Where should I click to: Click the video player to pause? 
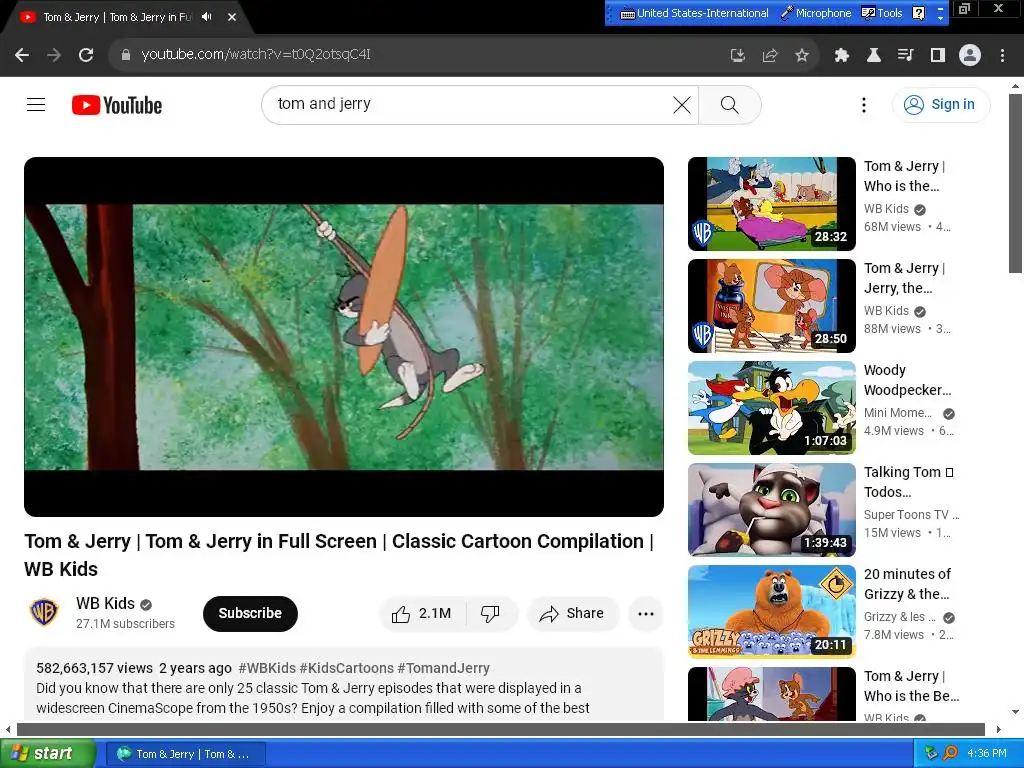[344, 337]
